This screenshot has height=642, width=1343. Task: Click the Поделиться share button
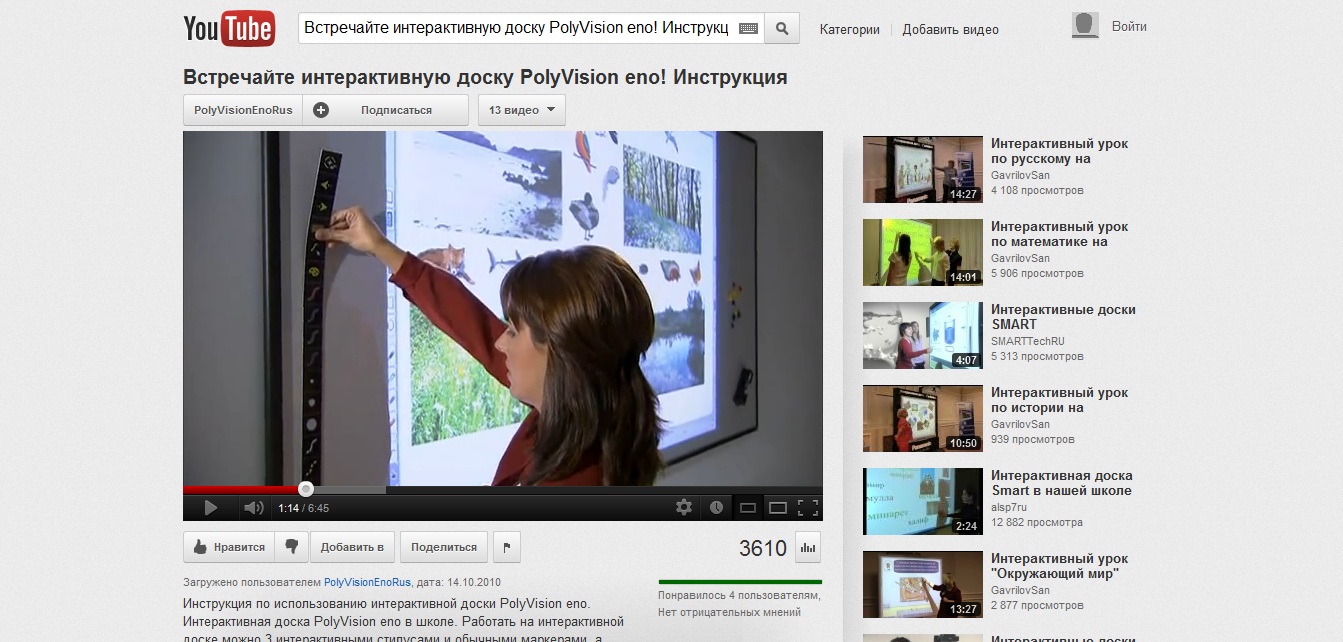(x=444, y=547)
